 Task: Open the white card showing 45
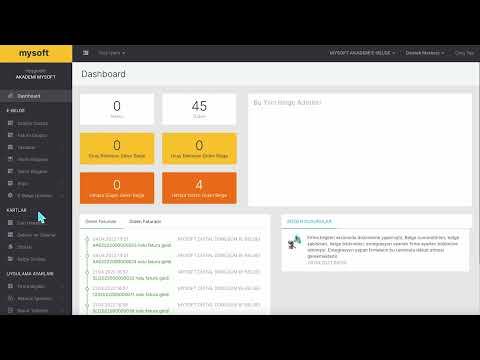(199, 109)
